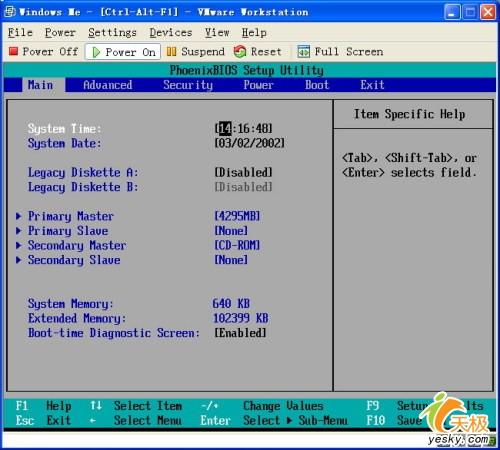Select the Secondary Slave label

pos(74,260)
